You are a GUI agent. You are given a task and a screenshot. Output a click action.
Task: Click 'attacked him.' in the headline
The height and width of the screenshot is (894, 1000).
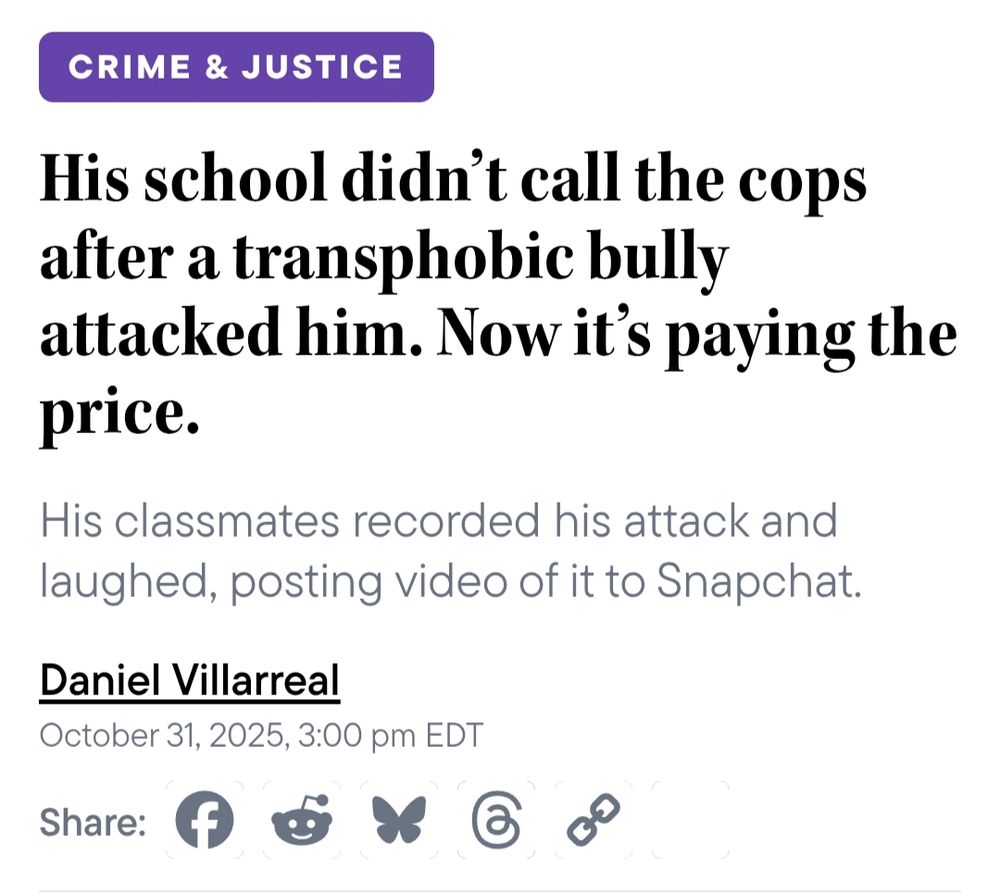[x=230, y=333]
